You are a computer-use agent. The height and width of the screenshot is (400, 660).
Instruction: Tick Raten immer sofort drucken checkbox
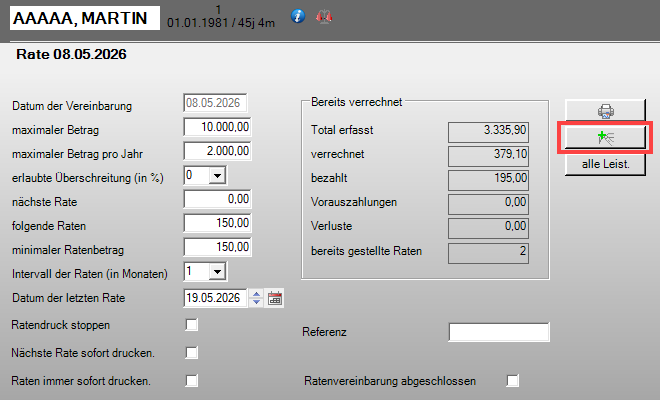192,381
